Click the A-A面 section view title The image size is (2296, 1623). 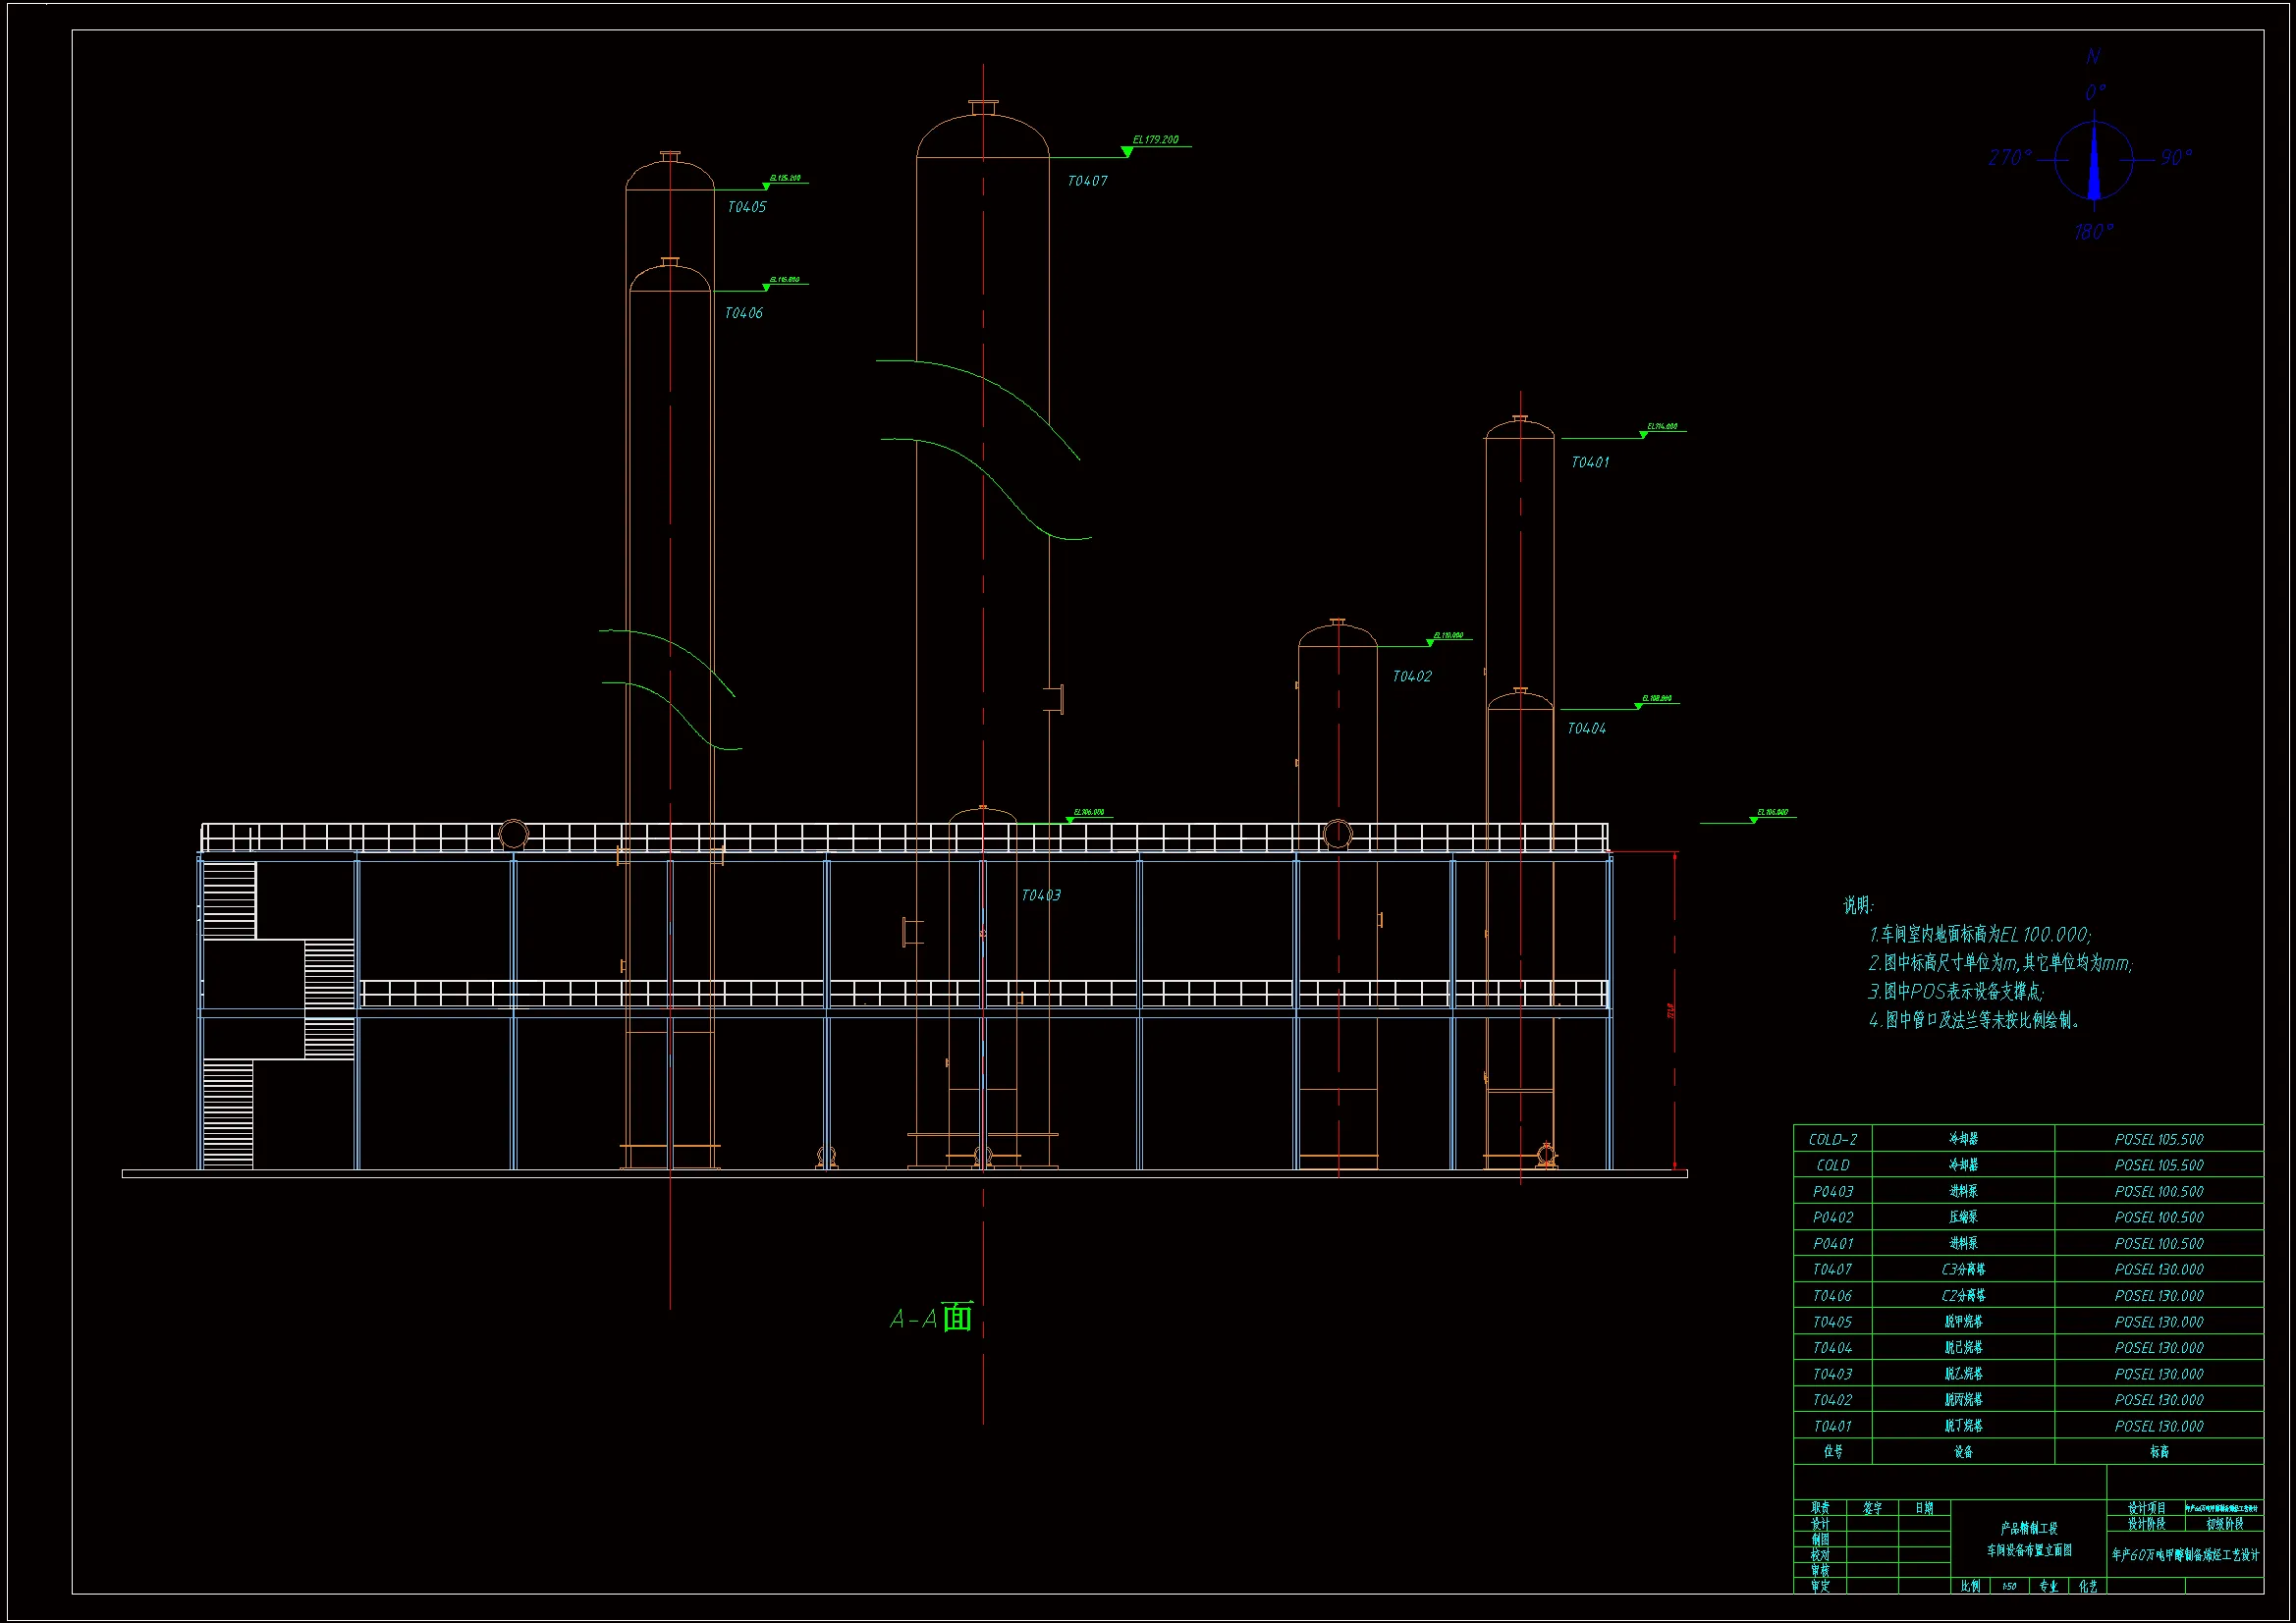tap(930, 1318)
